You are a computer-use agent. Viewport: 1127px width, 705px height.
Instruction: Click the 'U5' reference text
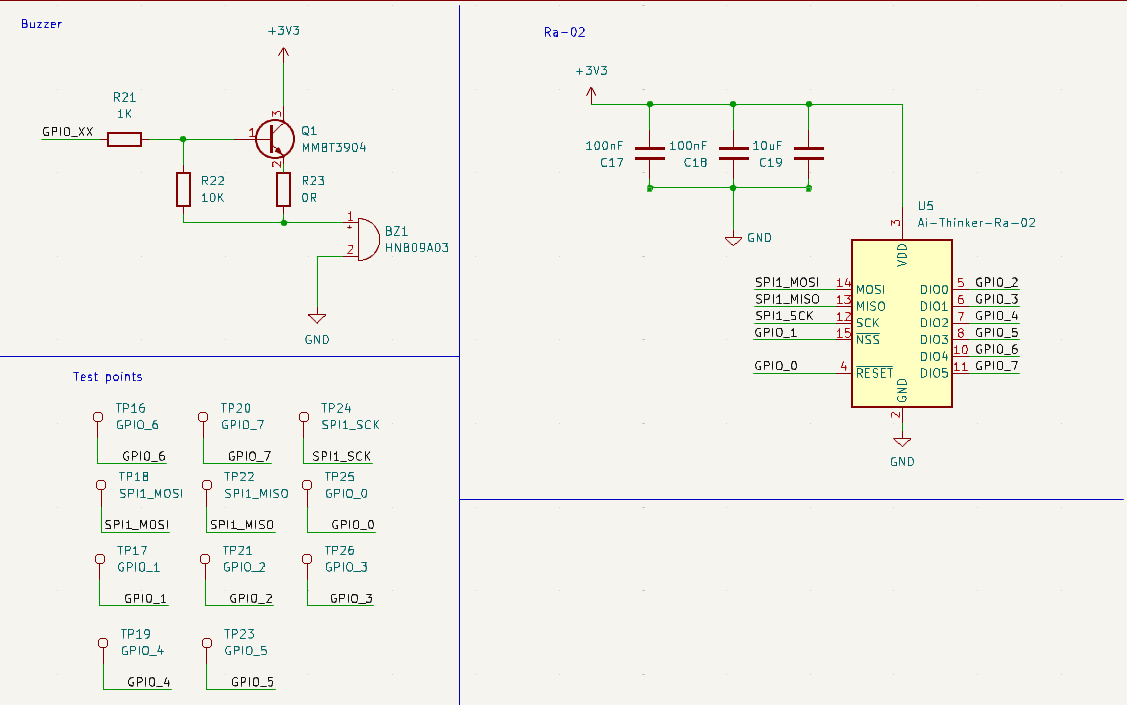[x=926, y=206]
